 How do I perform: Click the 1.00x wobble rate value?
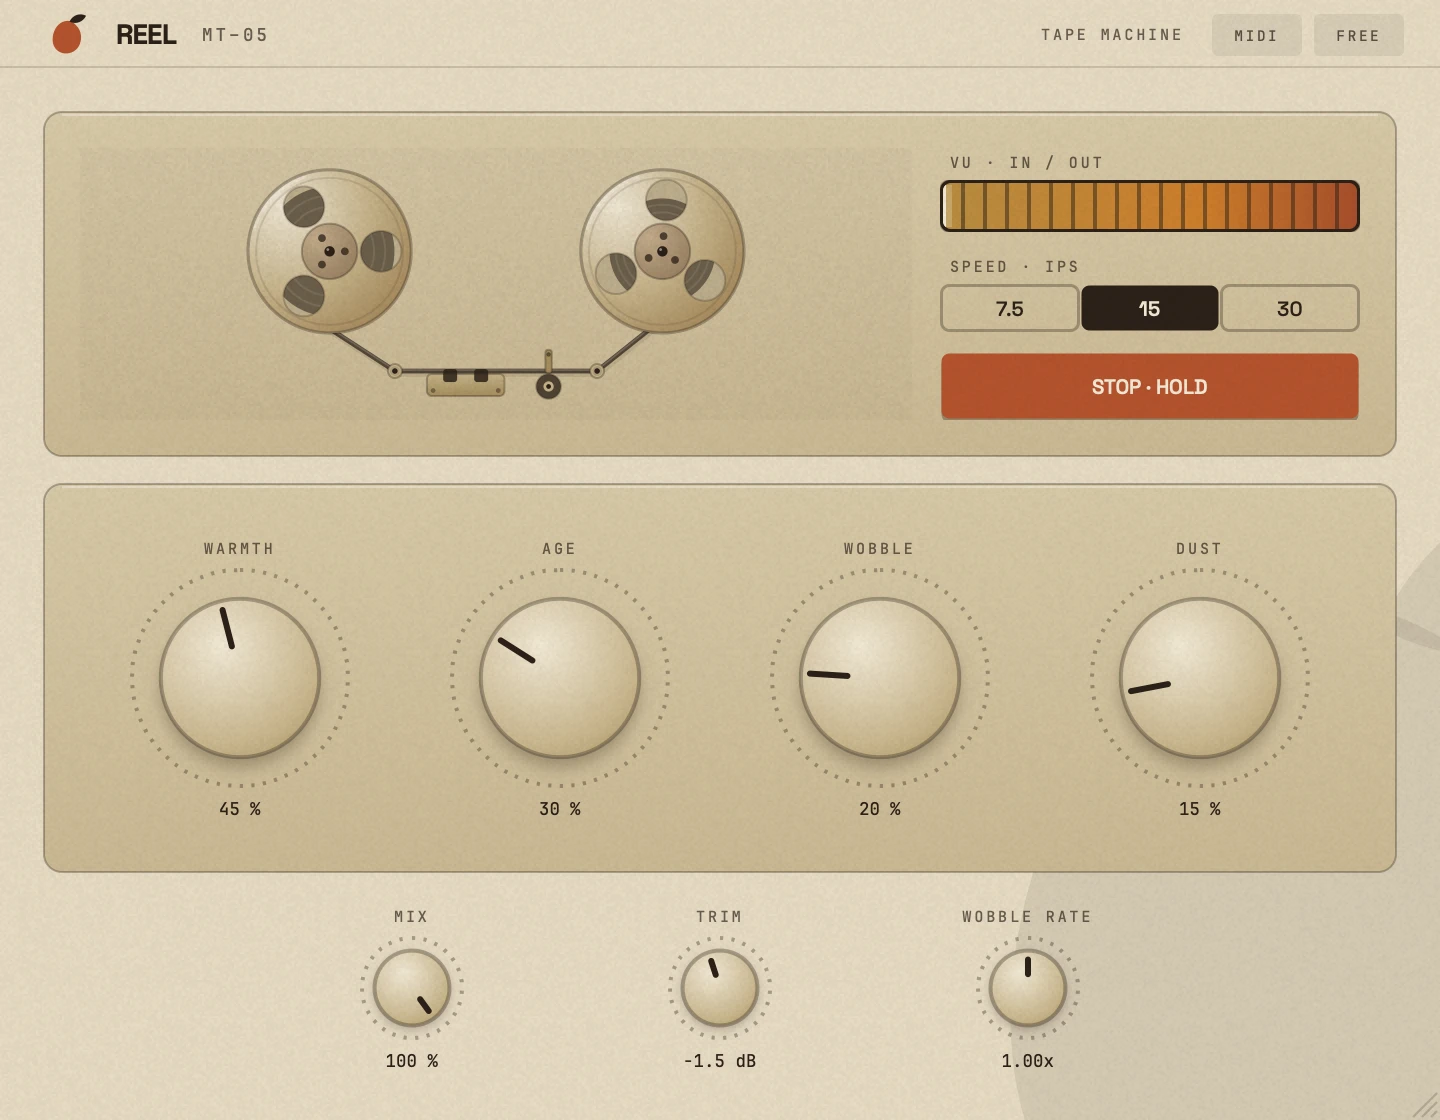pyautogui.click(x=1028, y=1061)
